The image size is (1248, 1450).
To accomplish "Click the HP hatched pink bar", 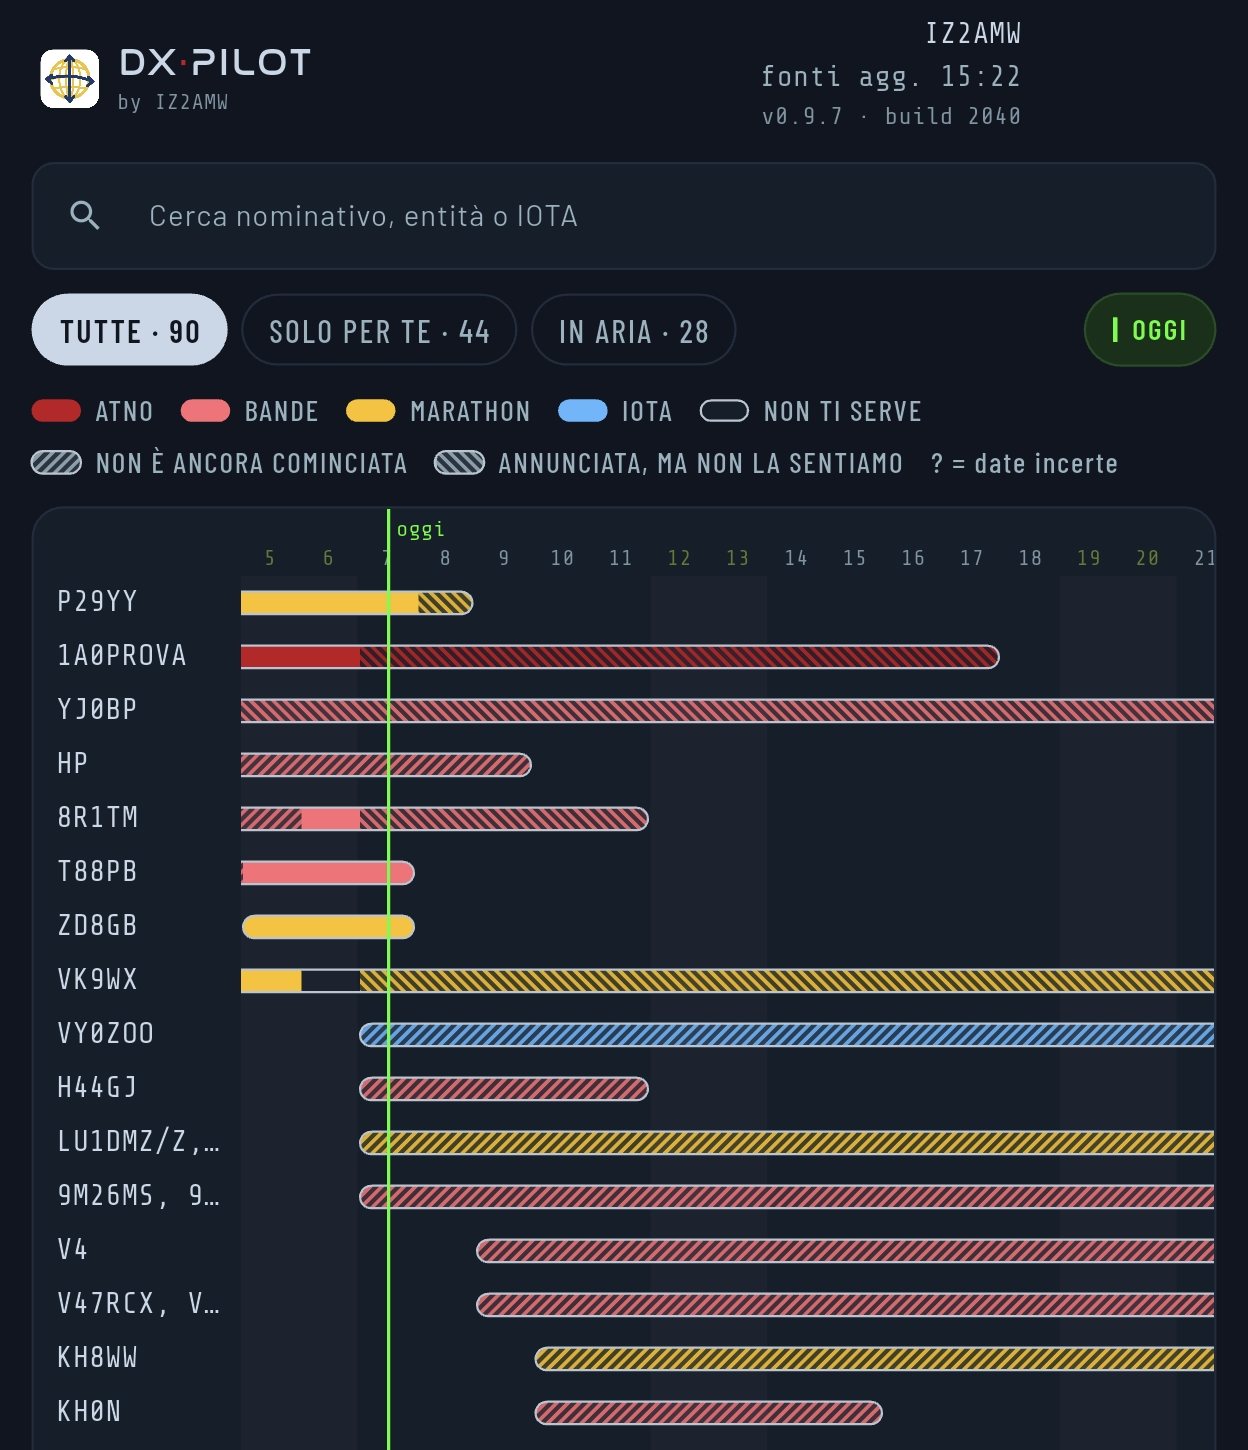I will [x=386, y=765].
